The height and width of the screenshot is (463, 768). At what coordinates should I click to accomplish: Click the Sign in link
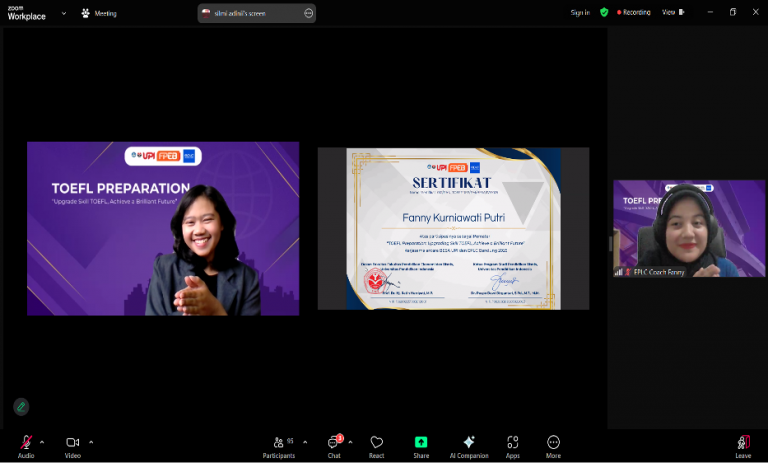(x=580, y=13)
